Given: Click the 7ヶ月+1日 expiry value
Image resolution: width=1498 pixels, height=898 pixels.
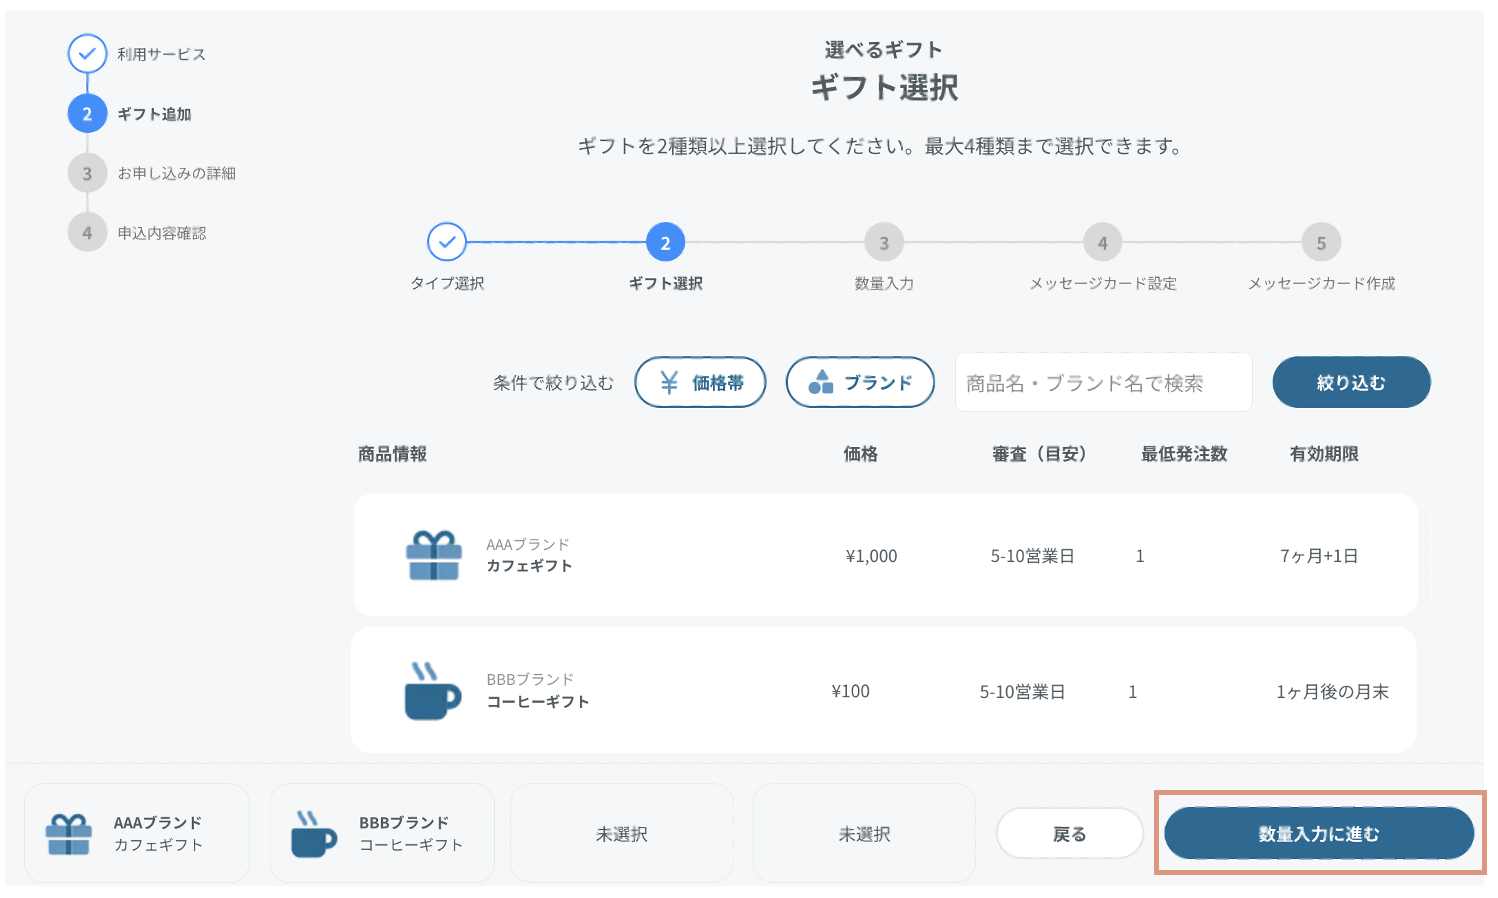Looking at the screenshot, I should coord(1319,556).
